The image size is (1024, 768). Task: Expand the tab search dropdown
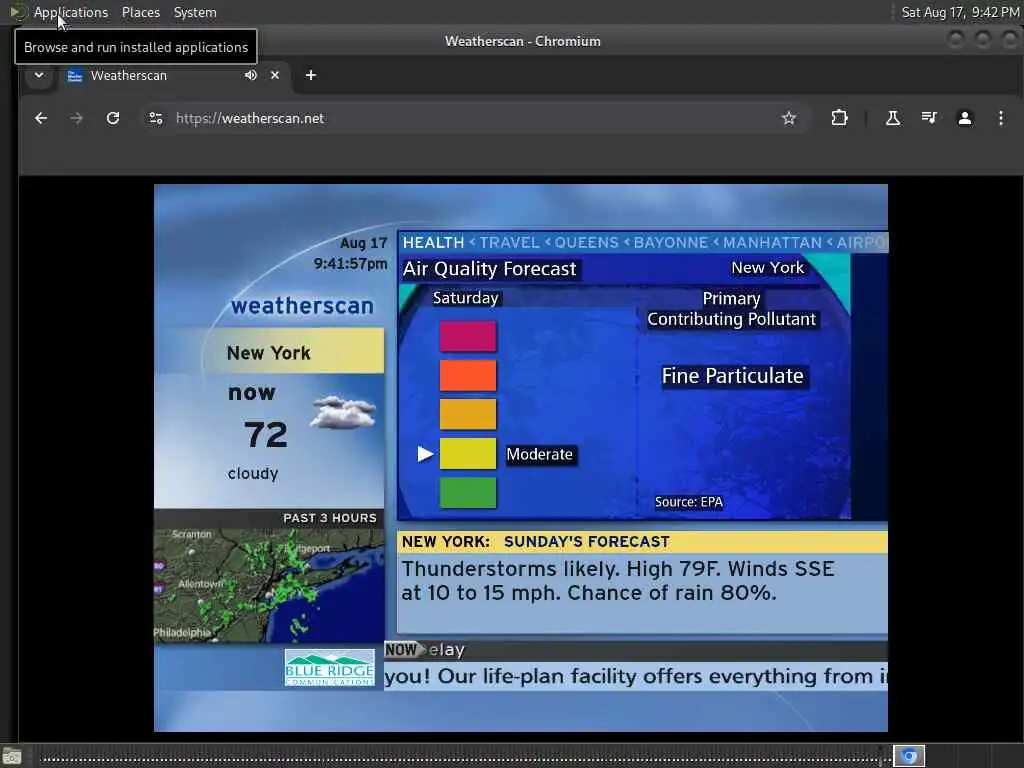[x=39, y=75]
